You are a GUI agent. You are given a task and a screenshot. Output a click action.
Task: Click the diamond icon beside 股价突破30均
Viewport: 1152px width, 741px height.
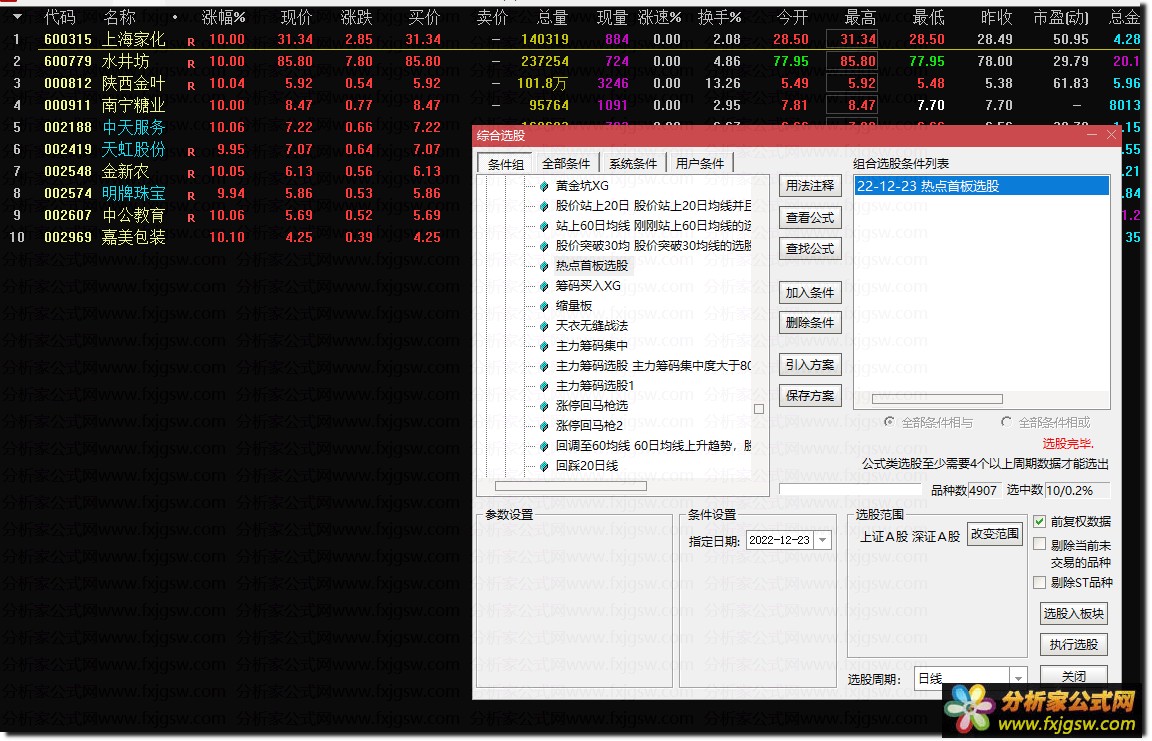544,246
